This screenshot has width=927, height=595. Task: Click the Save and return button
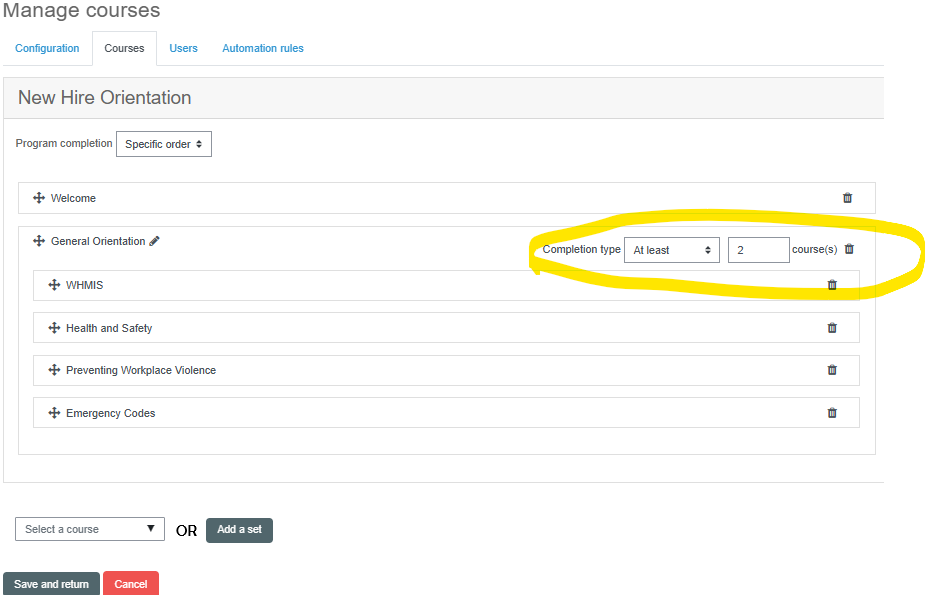pyautogui.click(x=51, y=584)
